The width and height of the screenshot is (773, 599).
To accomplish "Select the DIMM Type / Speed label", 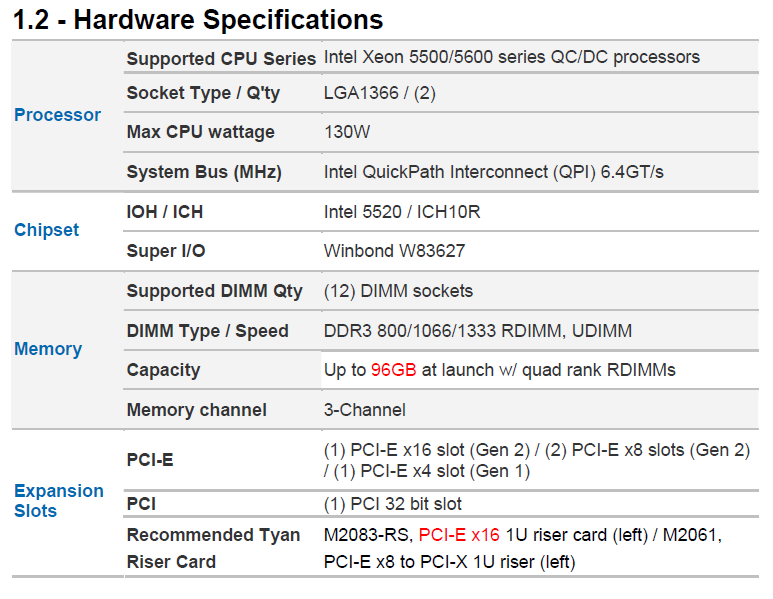I will point(208,331).
